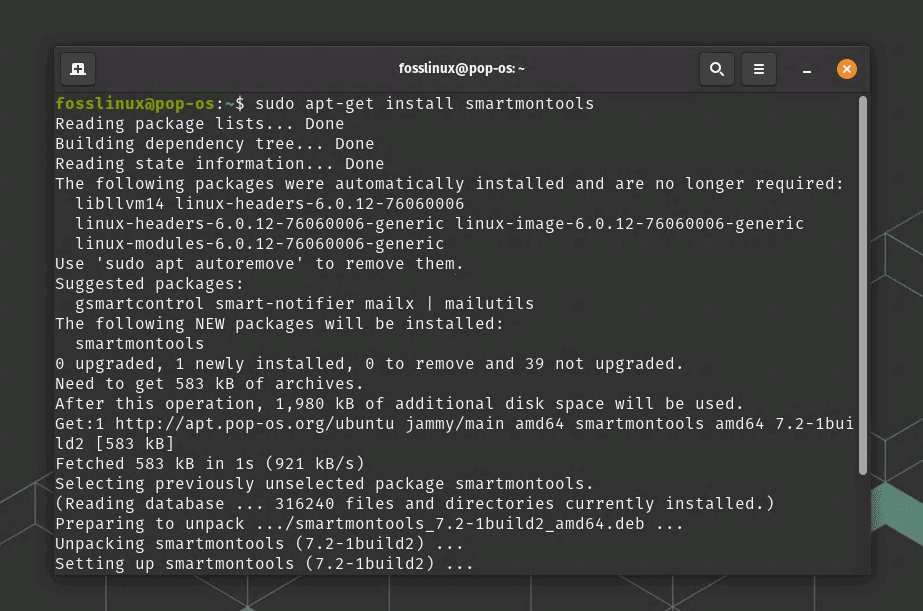Click the line 'The following NEW packages will be installed:'
Viewport: 923px width, 611px height.
point(280,324)
